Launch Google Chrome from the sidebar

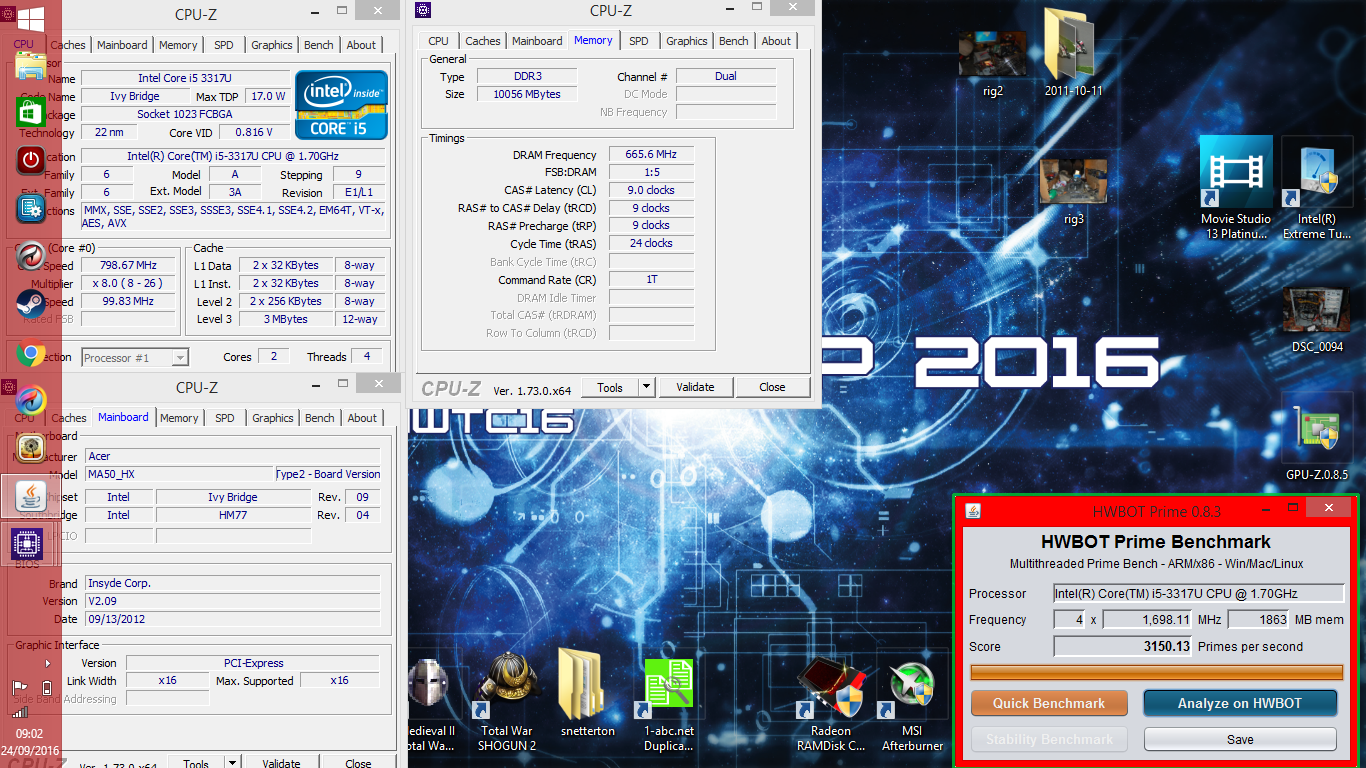click(x=31, y=354)
